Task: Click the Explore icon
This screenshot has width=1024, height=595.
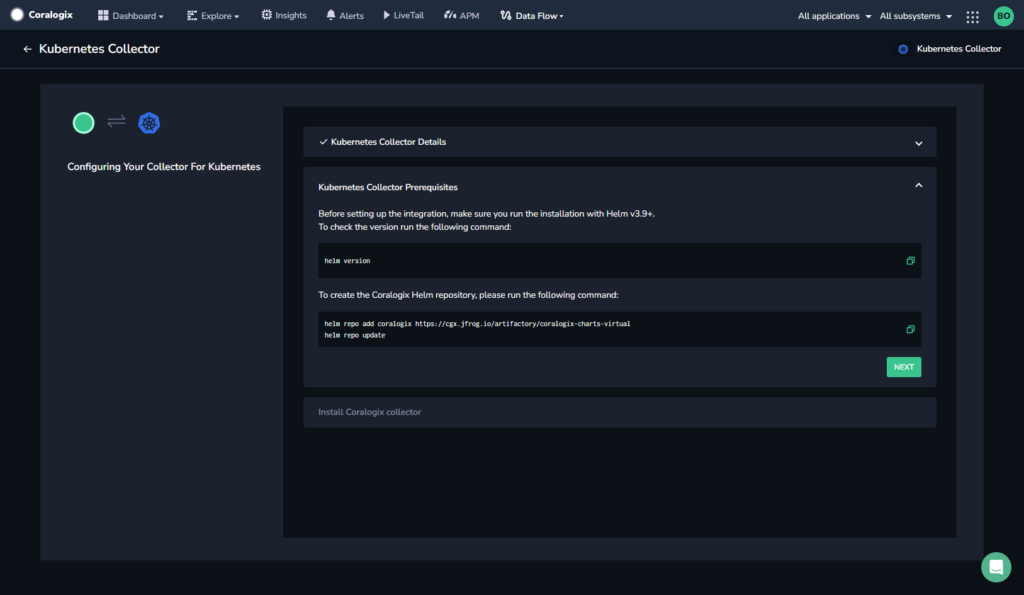Action: [x=192, y=15]
